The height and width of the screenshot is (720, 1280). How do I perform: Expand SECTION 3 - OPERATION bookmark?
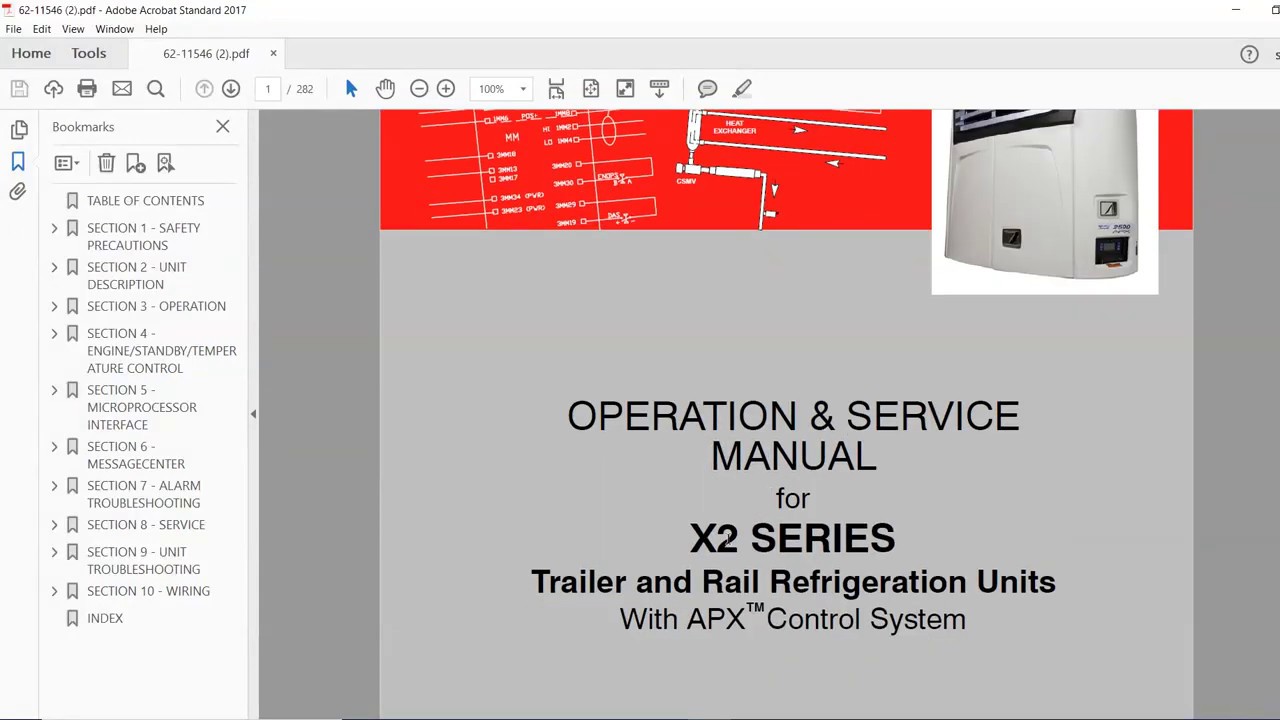55,306
